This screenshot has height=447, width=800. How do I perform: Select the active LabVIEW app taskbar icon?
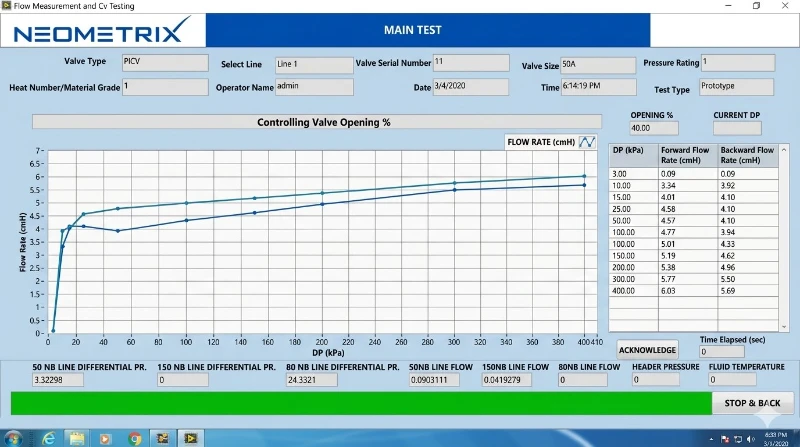coord(191,438)
